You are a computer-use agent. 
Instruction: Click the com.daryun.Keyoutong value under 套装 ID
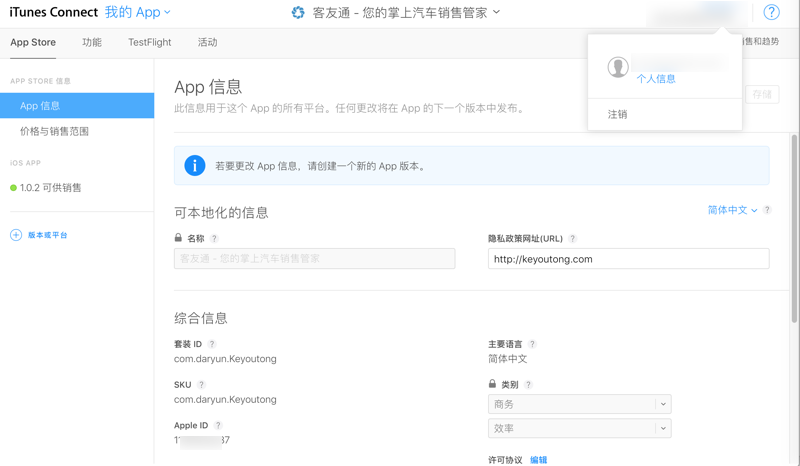[225, 359]
